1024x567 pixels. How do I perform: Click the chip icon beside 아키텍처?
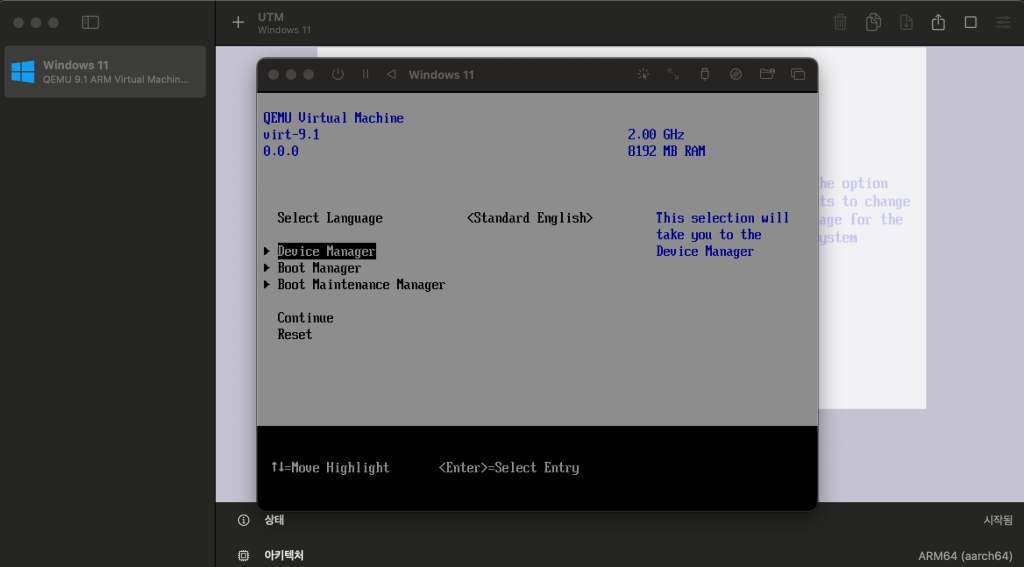coord(244,556)
